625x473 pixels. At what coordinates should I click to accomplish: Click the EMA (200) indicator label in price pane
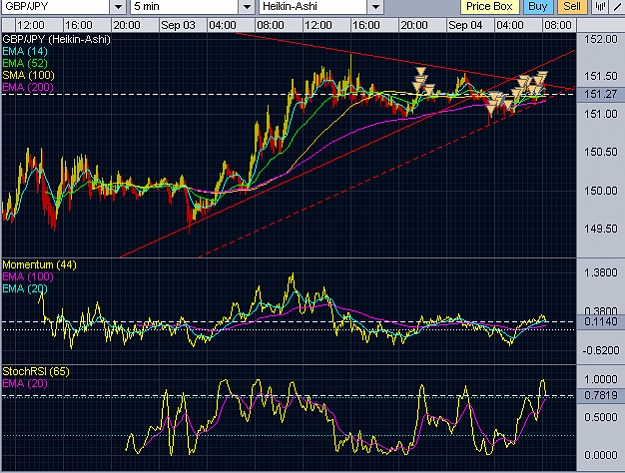pos(28,87)
